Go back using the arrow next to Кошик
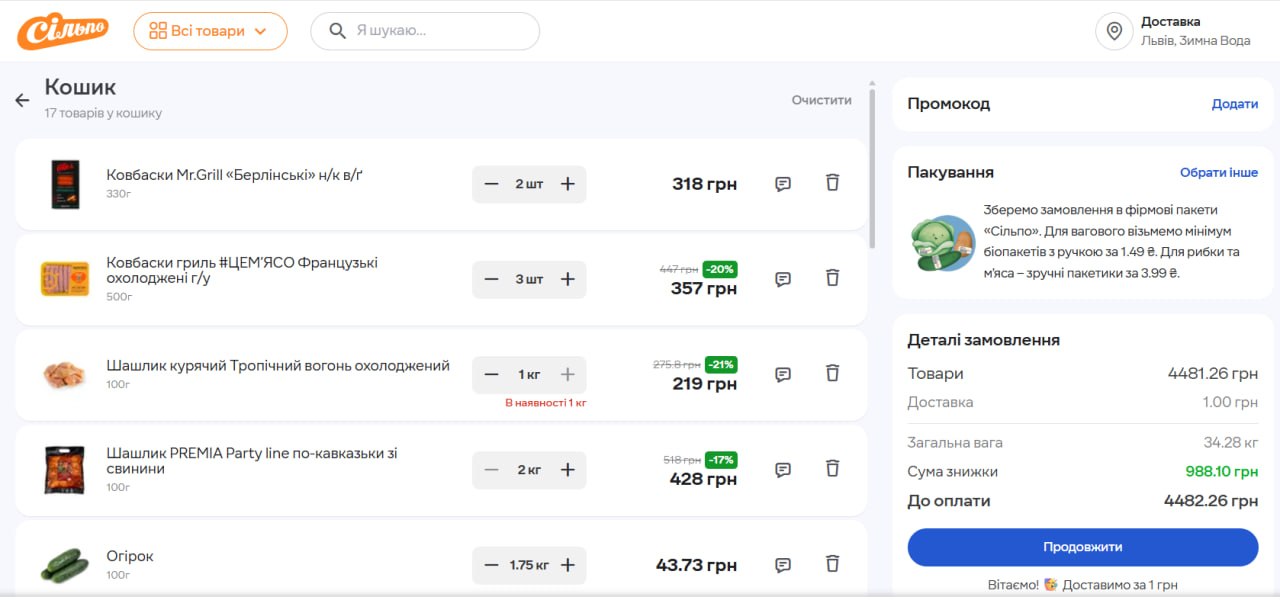Screen dimensions: 1280x600 point(22,100)
